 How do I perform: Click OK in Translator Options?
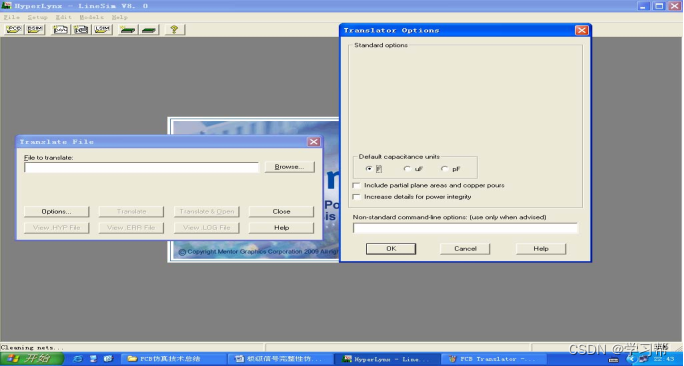point(391,249)
